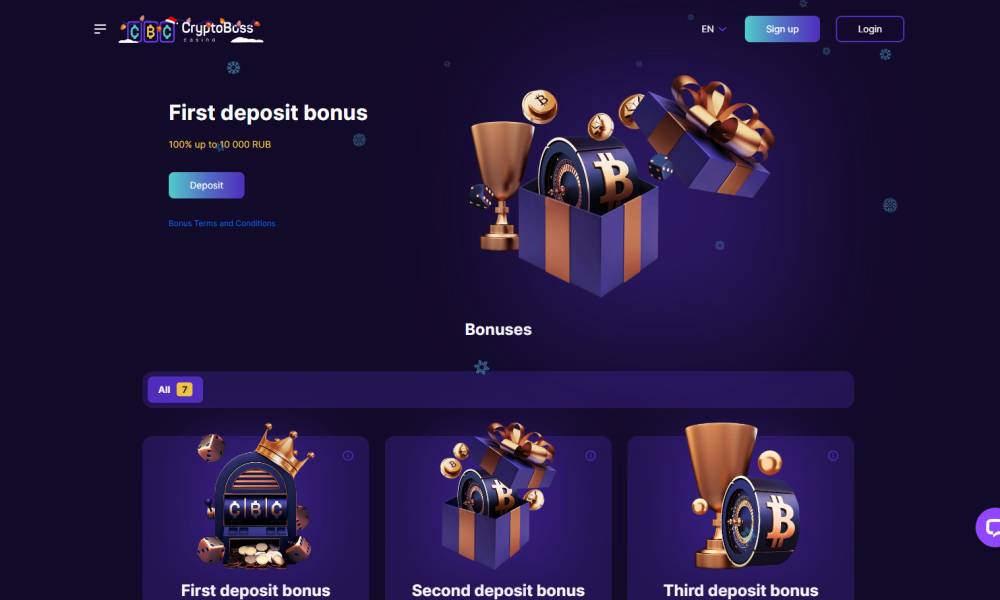Open Bonus Terms and Conditions link

click(x=222, y=223)
